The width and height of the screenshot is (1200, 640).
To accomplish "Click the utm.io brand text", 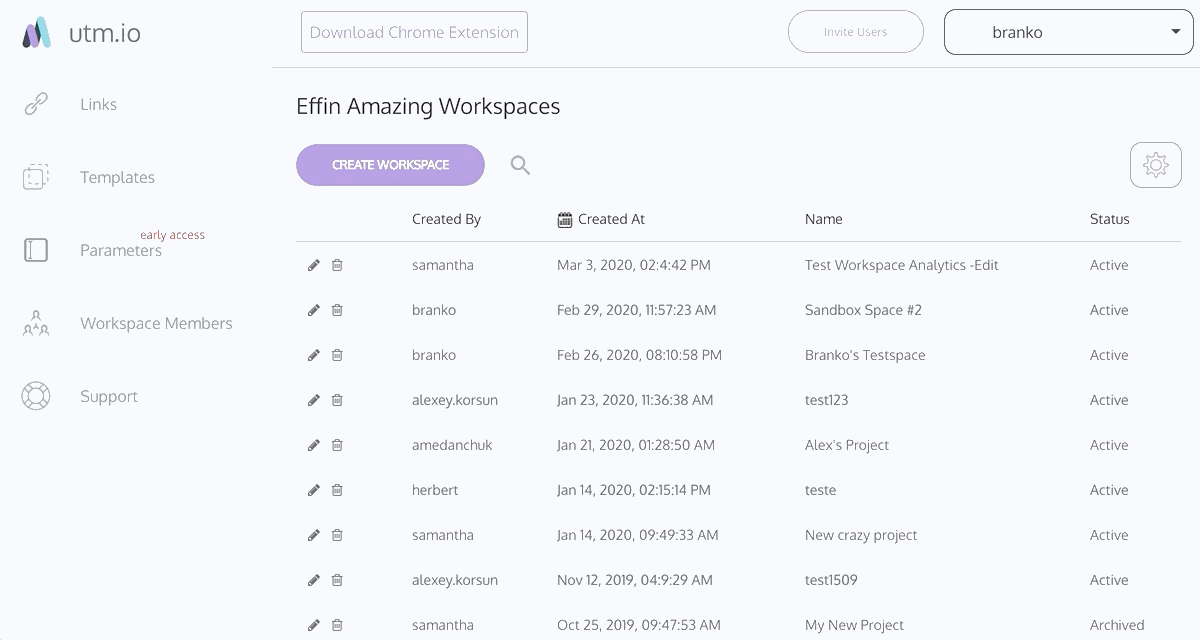I will click(104, 33).
